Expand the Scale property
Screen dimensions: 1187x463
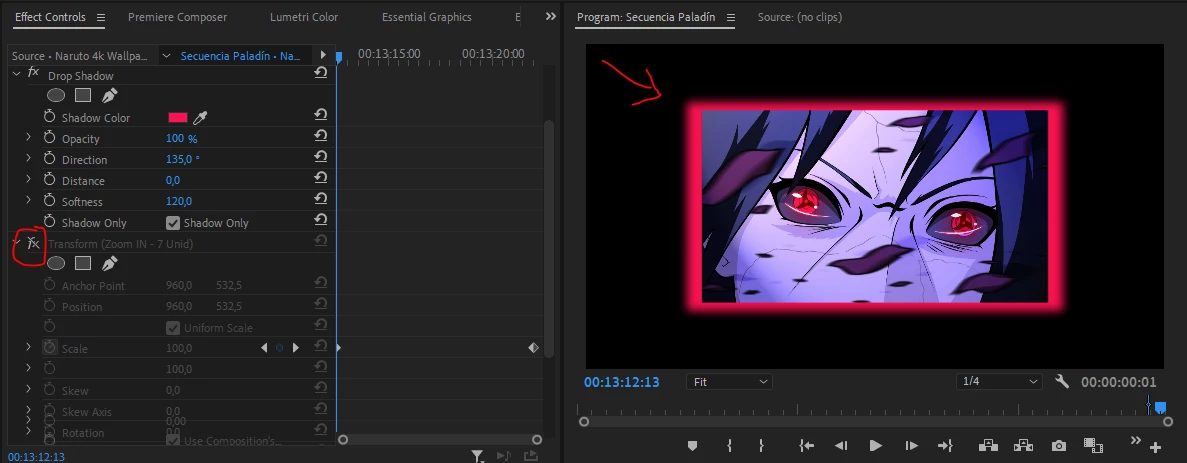point(28,346)
